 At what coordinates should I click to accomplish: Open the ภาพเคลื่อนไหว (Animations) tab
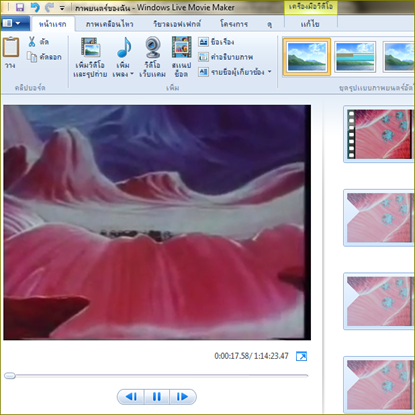[110, 24]
